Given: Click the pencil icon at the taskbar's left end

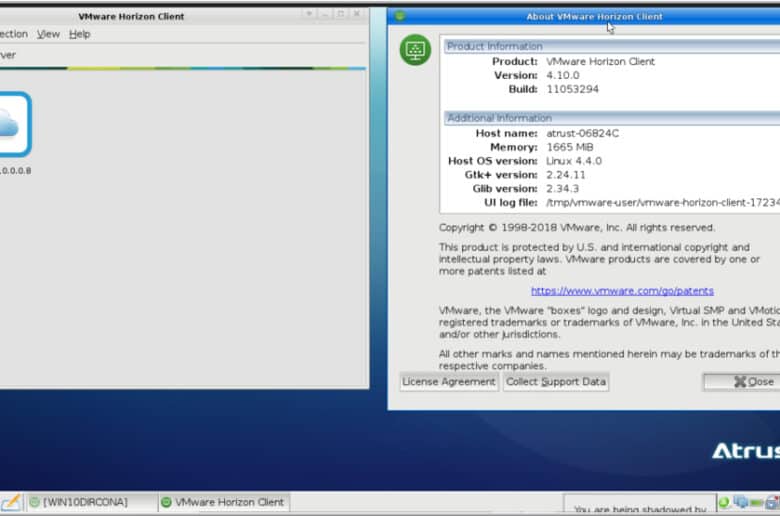Looking at the screenshot, I should [x=11, y=502].
